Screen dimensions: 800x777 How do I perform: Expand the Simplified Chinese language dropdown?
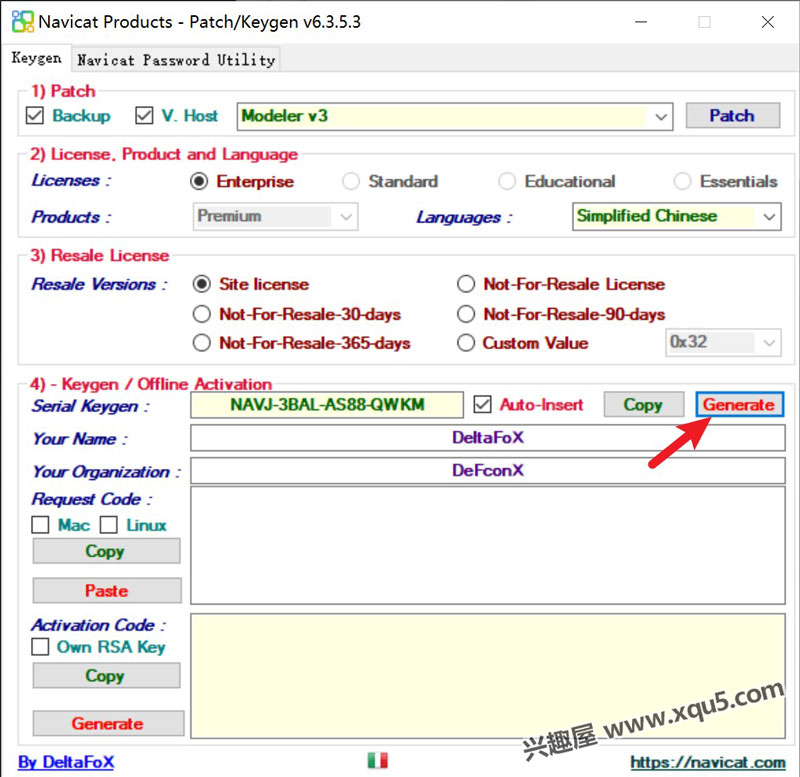coord(677,216)
